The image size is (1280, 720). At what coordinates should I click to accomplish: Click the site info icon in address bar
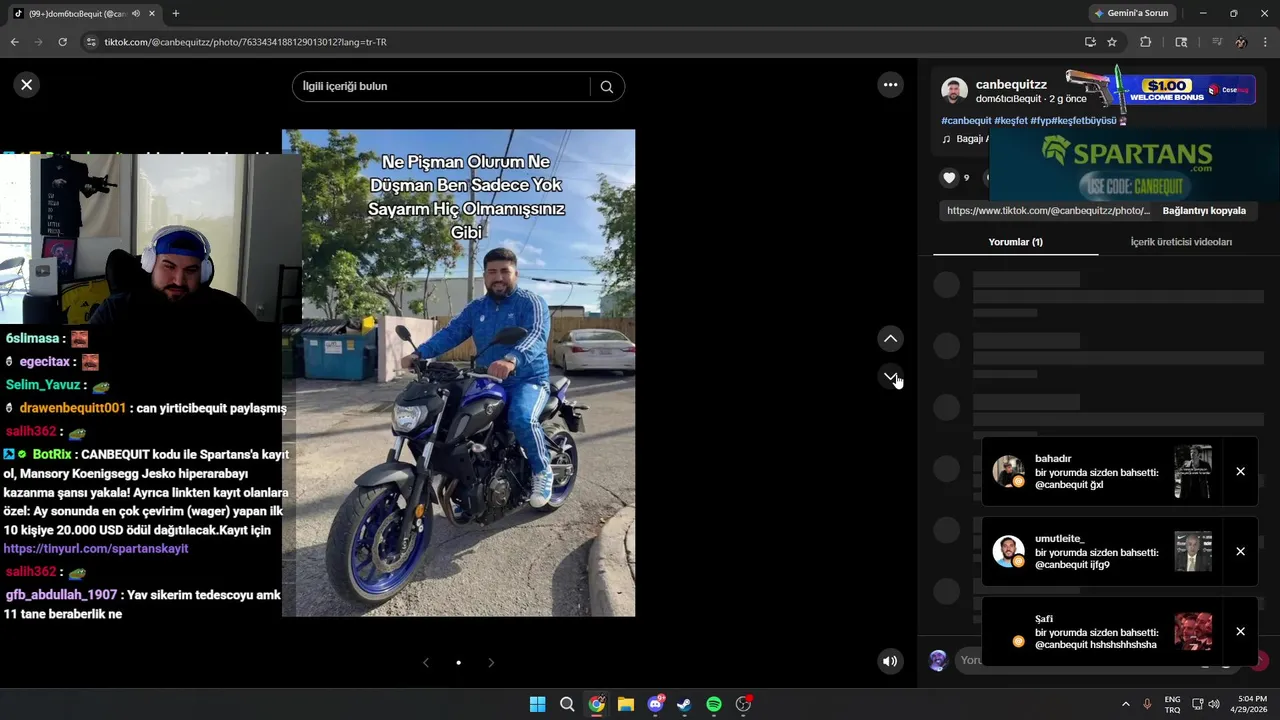pyautogui.click(x=91, y=42)
